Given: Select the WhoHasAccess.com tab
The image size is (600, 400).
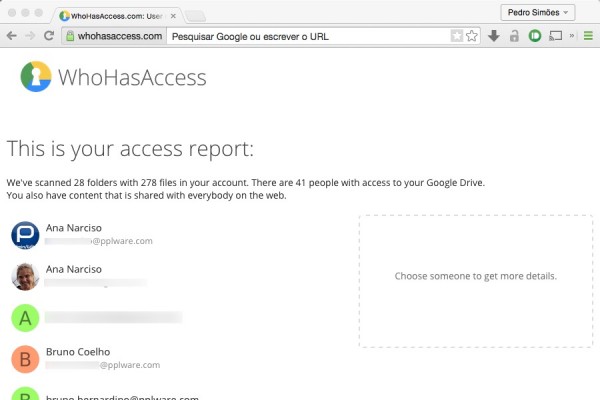Looking at the screenshot, I should [x=116, y=16].
